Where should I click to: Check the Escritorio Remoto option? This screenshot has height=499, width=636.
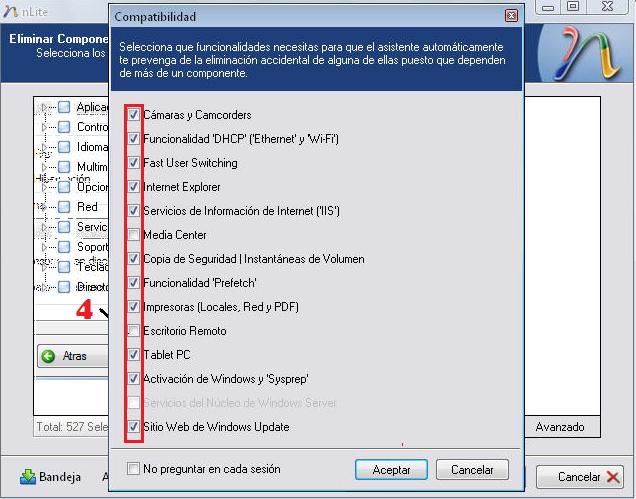point(134,331)
